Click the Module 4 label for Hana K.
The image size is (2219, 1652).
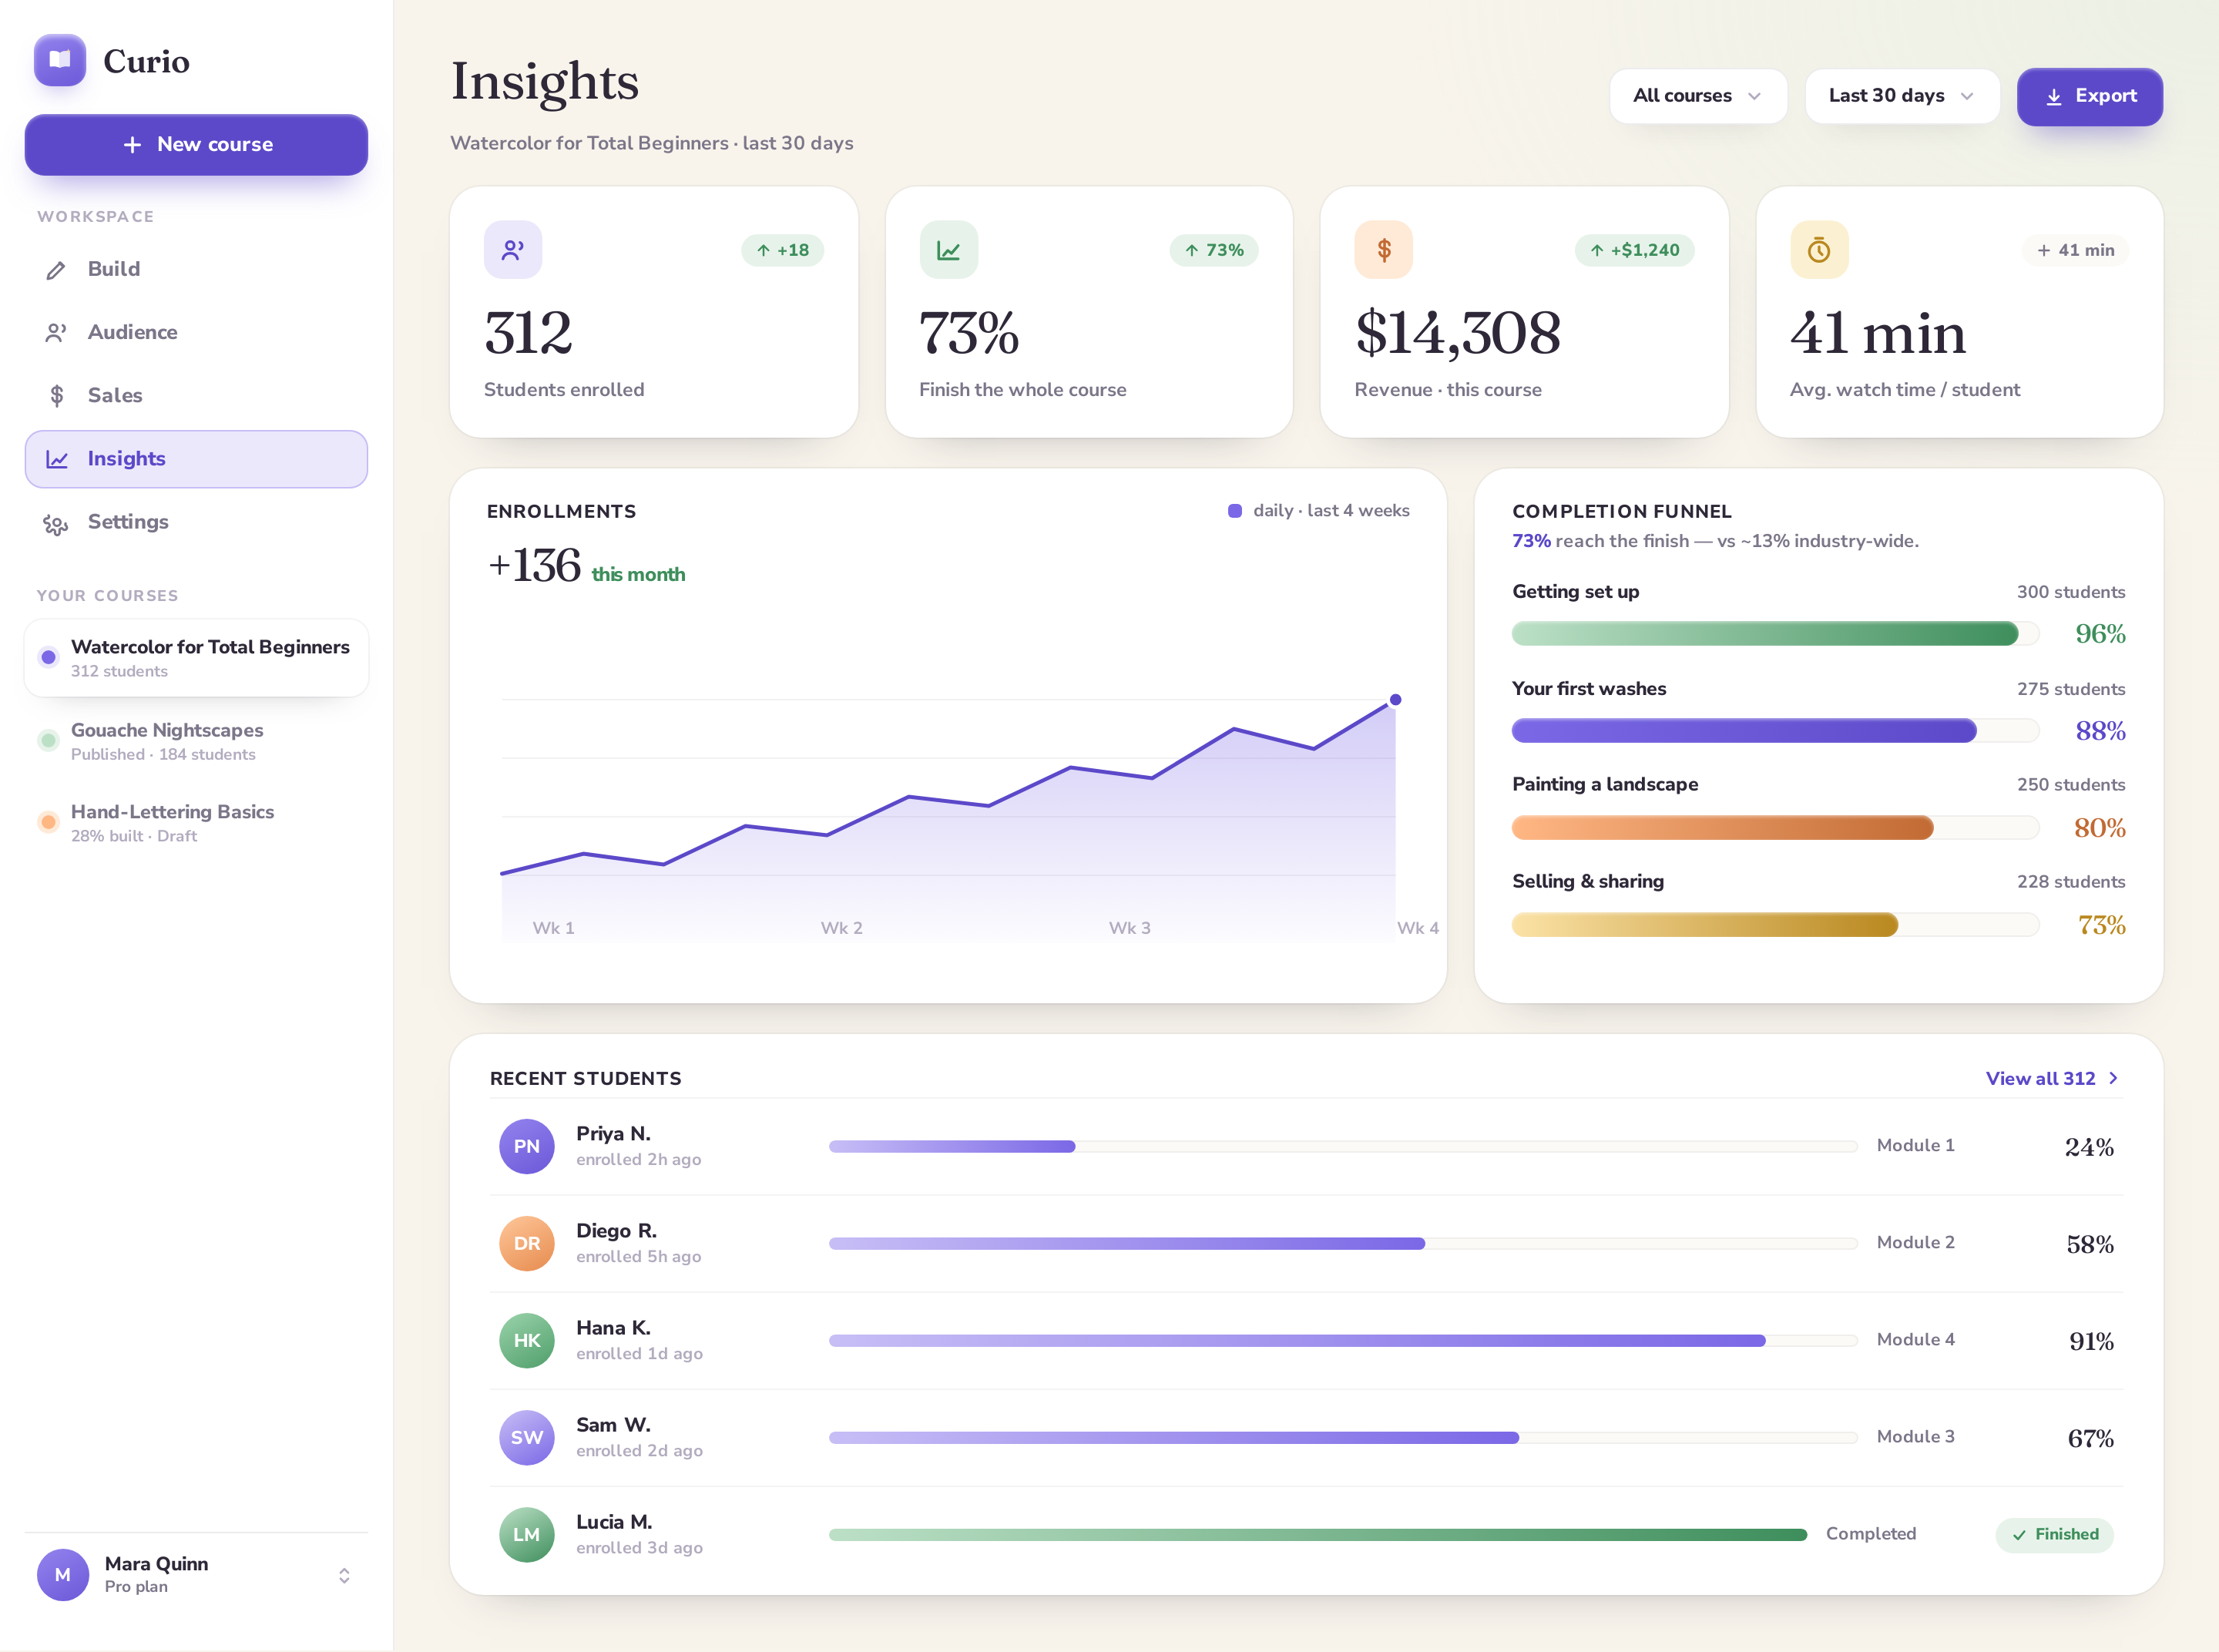[x=1915, y=1340]
